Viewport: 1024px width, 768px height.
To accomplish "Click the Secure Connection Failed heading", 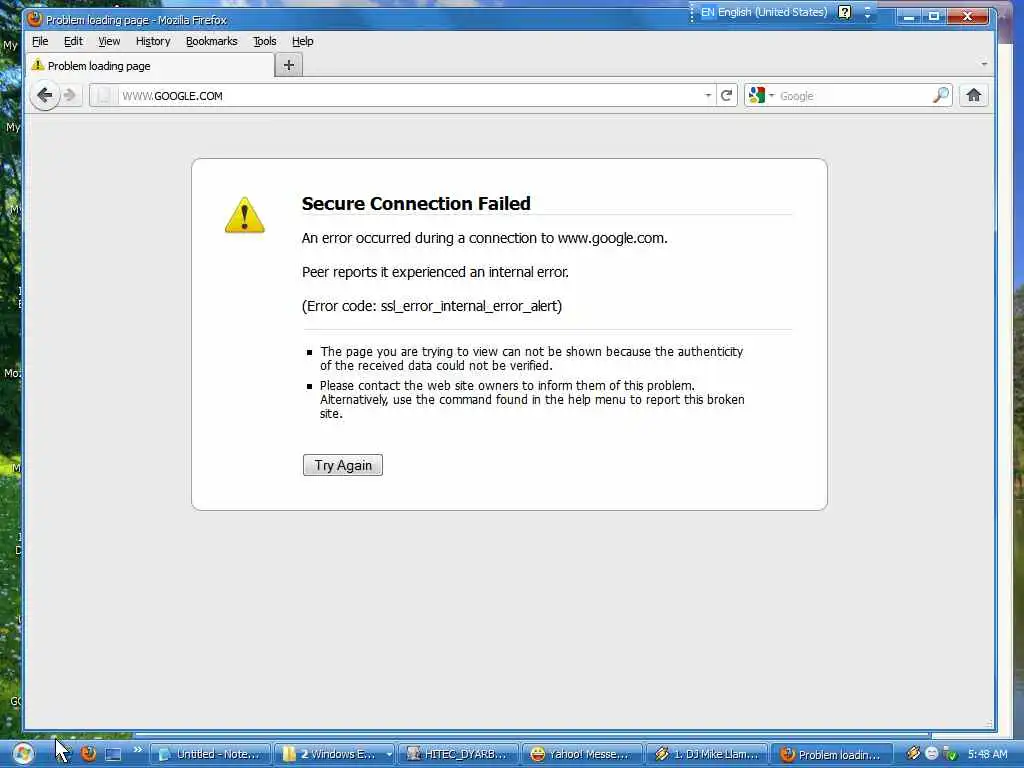I will point(416,204).
